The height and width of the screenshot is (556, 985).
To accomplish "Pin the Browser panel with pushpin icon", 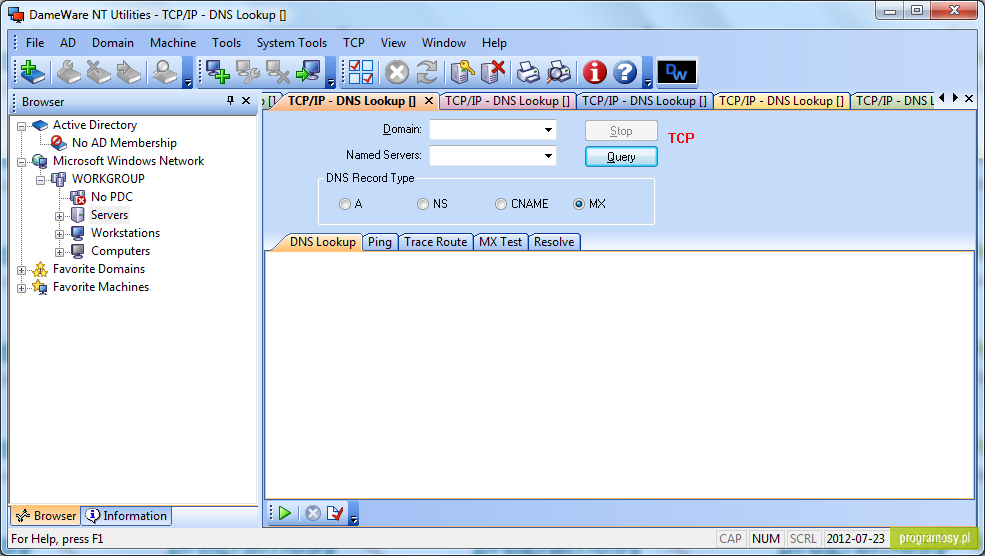I will coord(230,101).
